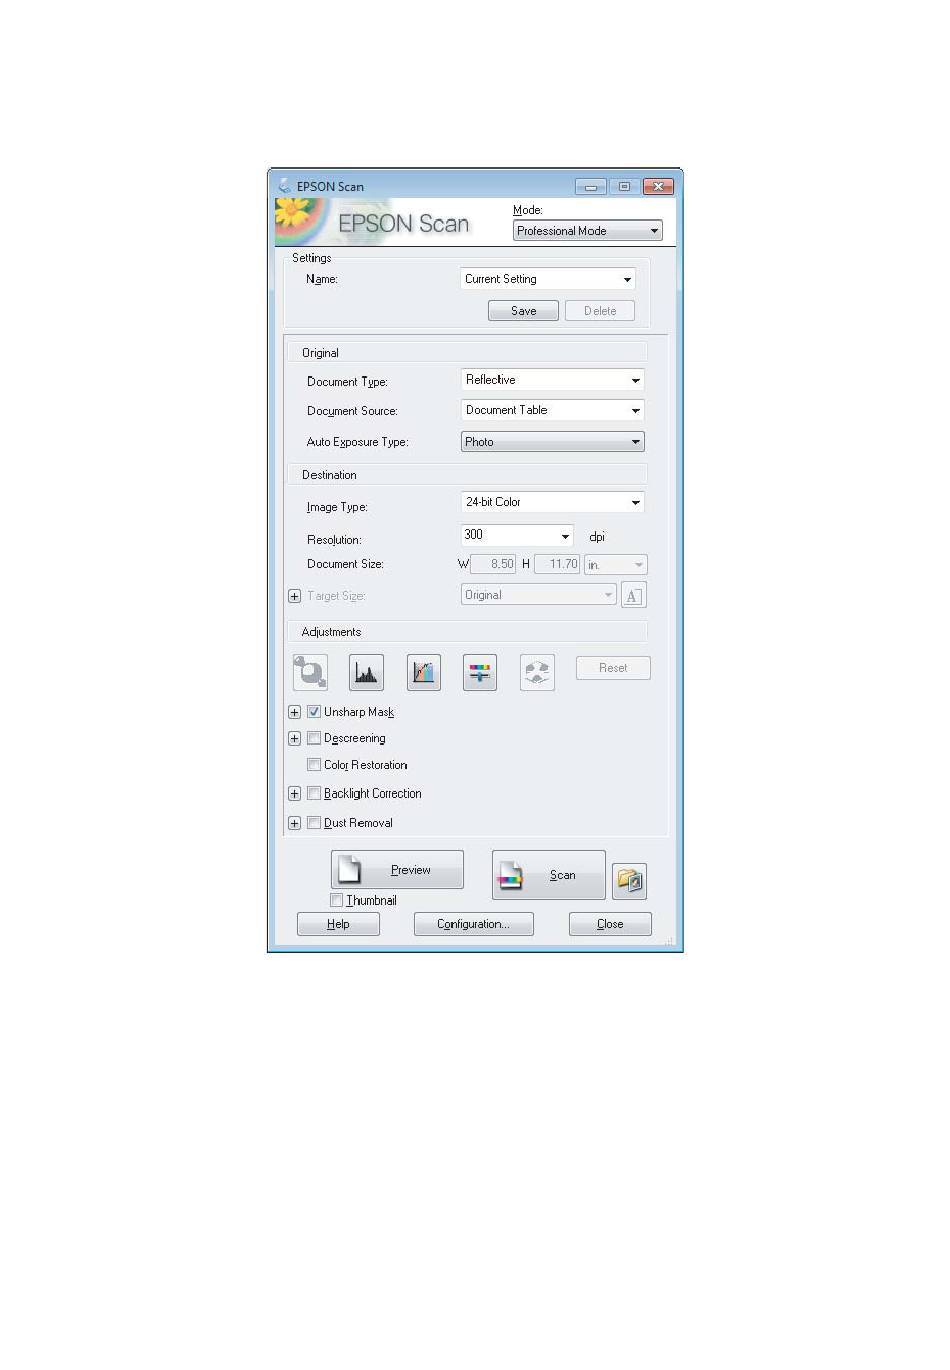The width and height of the screenshot is (950, 1370).
Task: Click the EPSON Scan title bar icon
Action: point(285,186)
